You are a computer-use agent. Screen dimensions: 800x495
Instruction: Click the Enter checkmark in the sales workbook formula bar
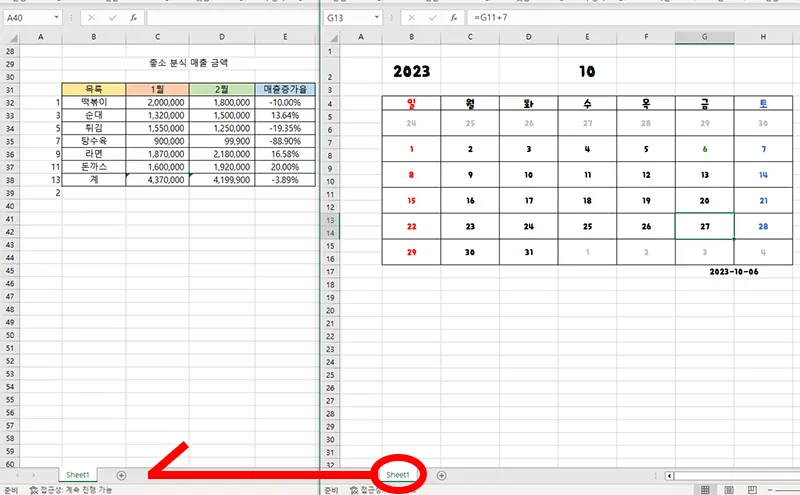point(112,18)
